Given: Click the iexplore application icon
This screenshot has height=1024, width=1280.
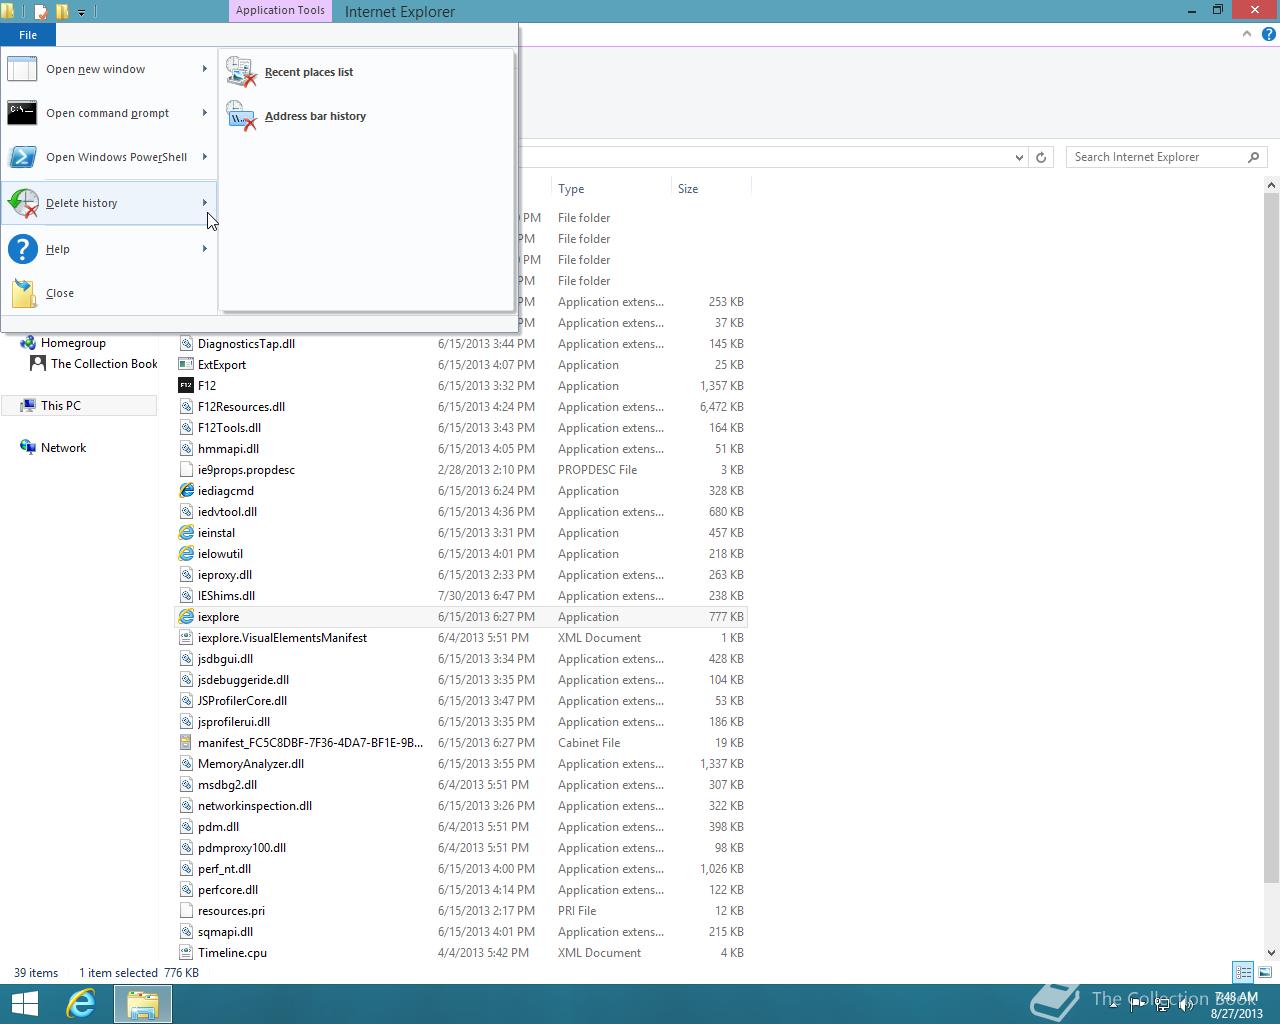Looking at the screenshot, I should click(186, 617).
